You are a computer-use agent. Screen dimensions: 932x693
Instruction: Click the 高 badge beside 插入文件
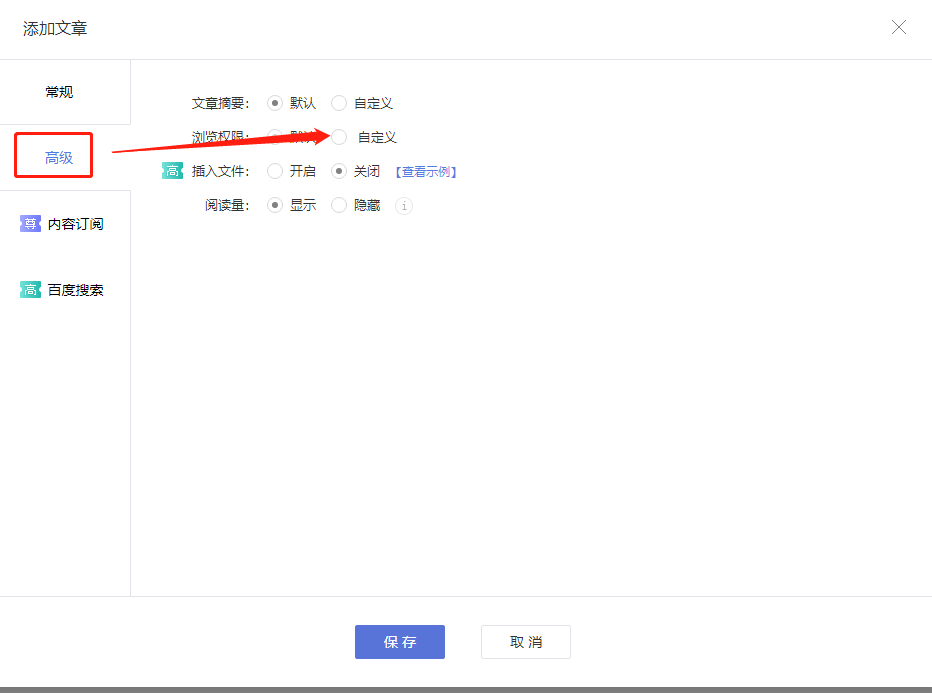pos(172,171)
